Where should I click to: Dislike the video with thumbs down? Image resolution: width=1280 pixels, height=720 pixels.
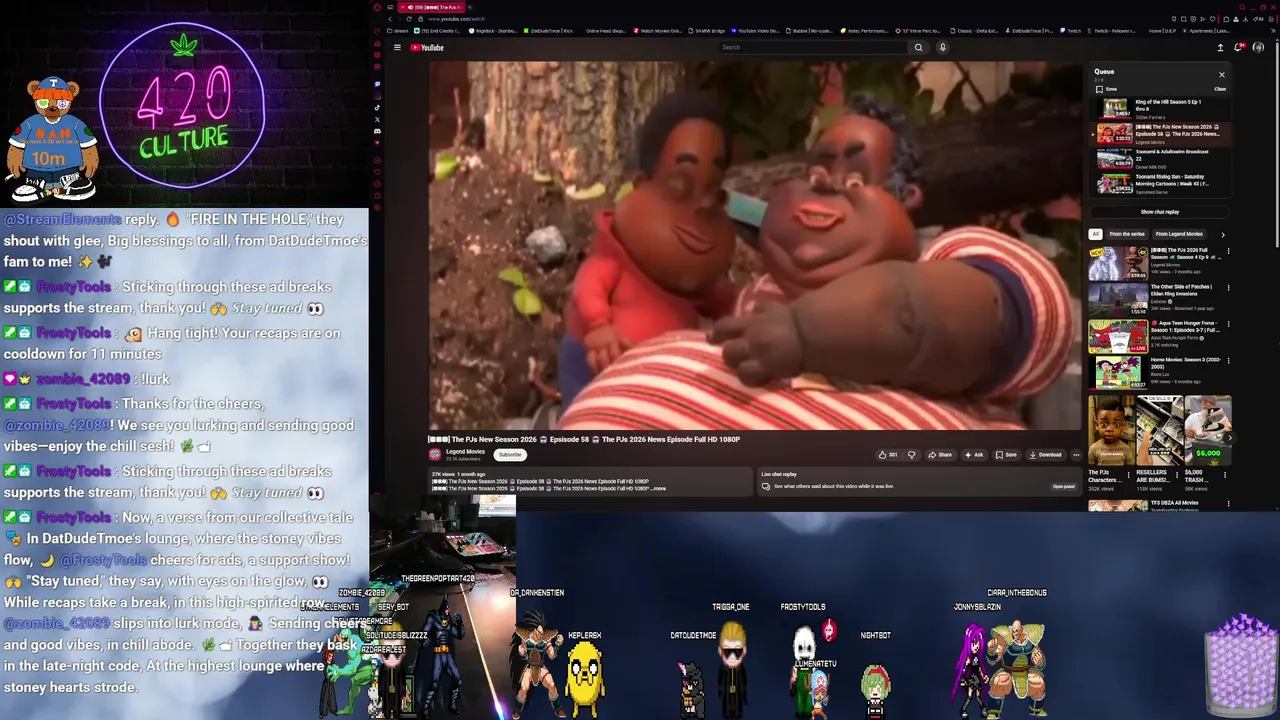(x=911, y=455)
